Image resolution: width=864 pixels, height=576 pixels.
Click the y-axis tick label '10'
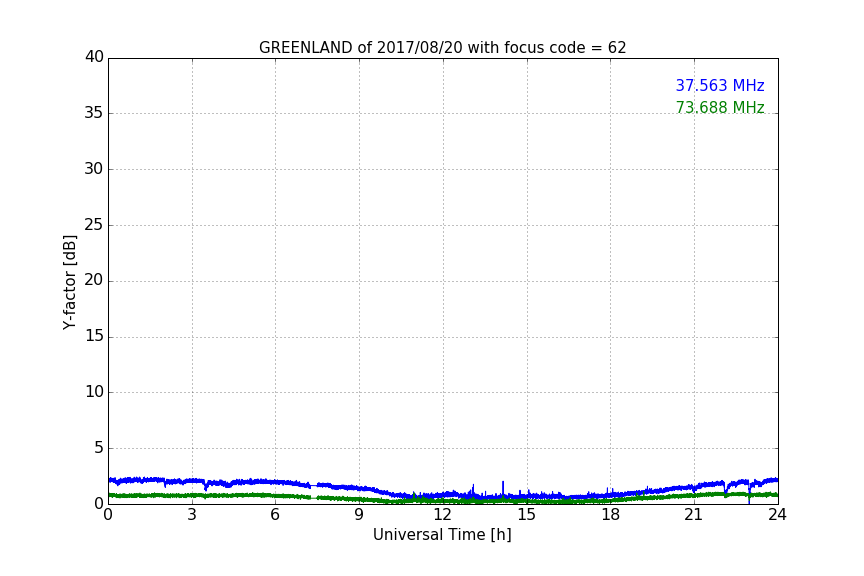coord(94,392)
